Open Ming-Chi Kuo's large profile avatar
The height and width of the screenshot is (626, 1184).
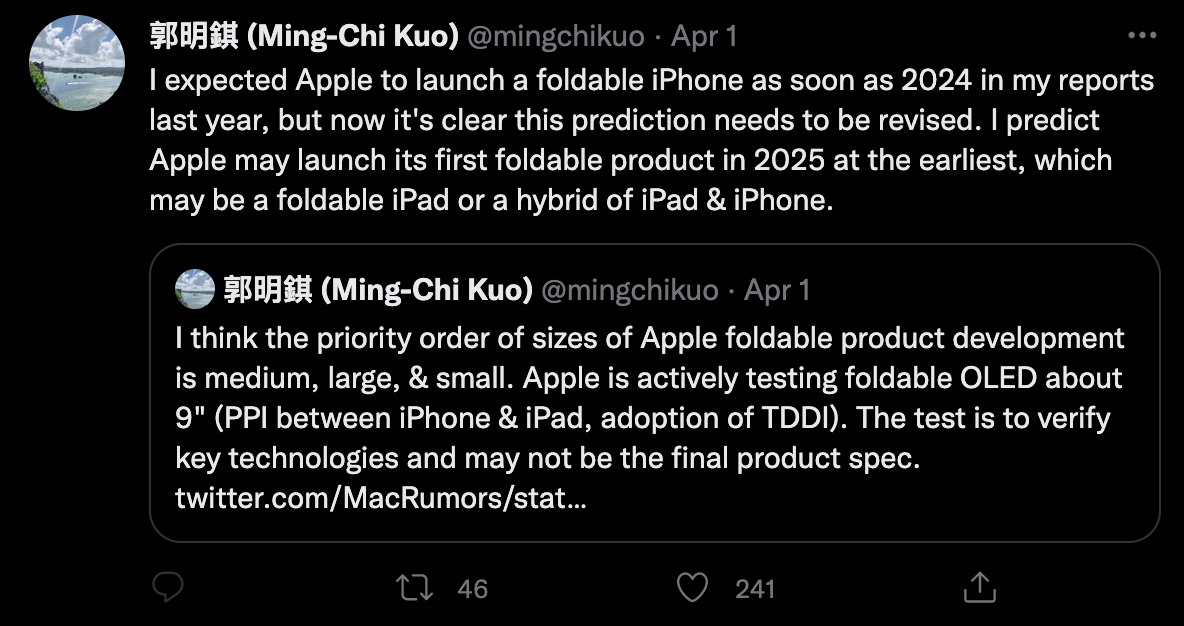(x=78, y=64)
